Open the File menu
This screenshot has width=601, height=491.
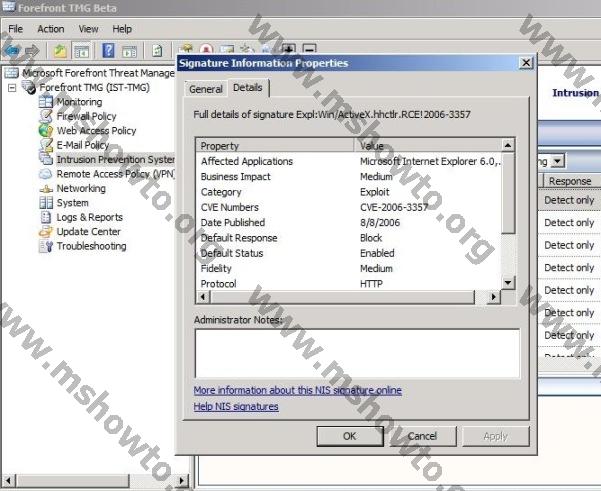point(15,29)
